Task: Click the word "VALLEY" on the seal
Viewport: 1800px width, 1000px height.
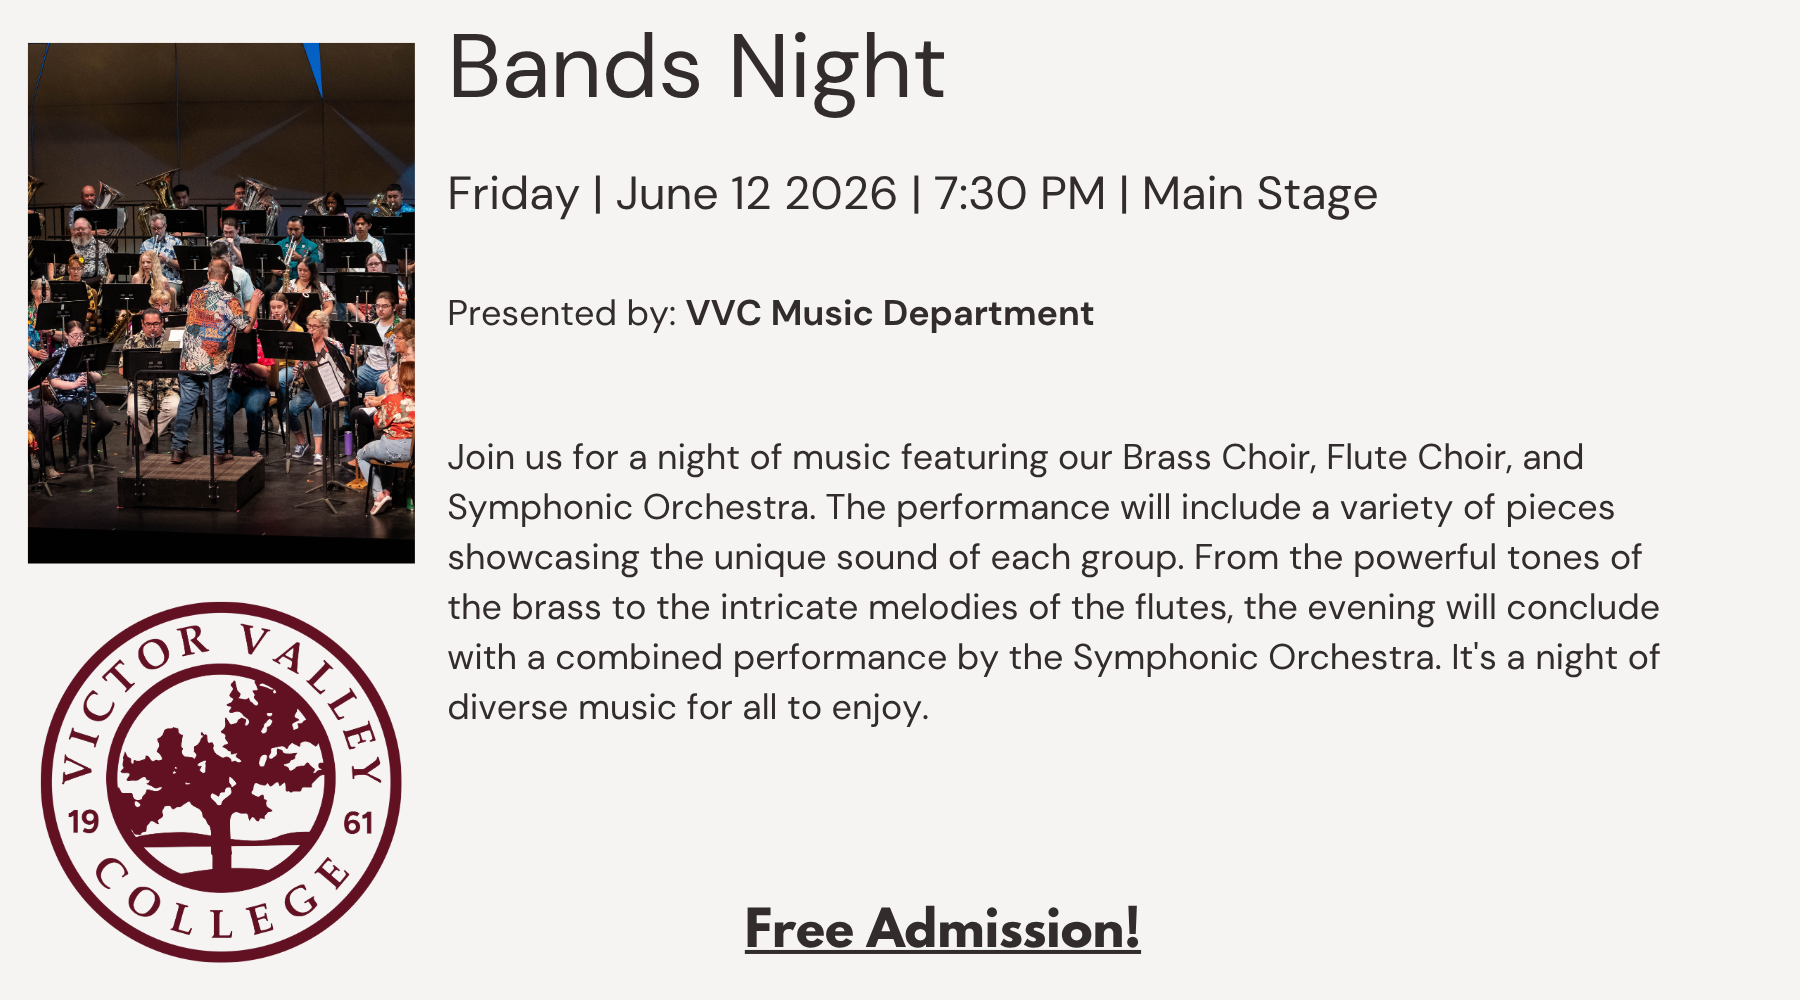Action: coord(320,690)
